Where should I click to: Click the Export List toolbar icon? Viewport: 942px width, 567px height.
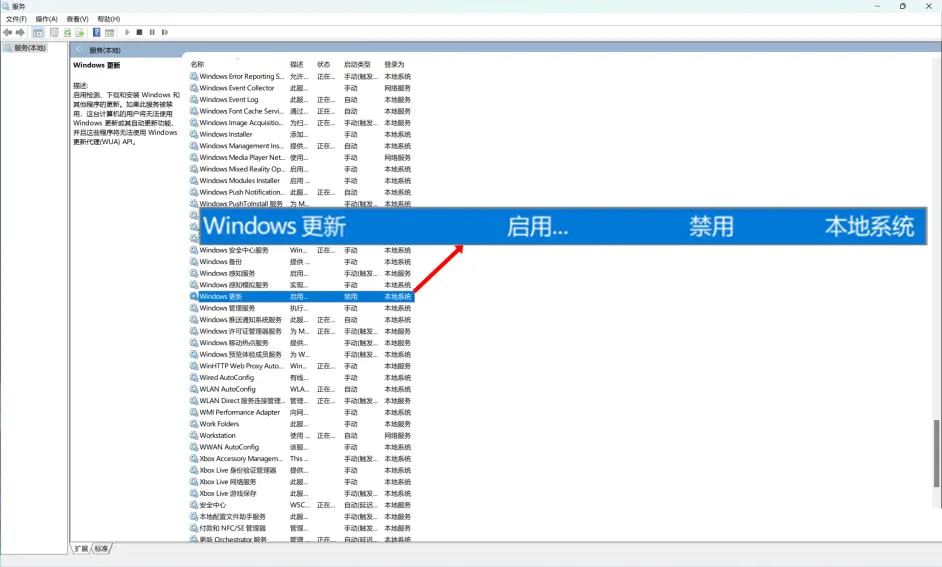pos(79,32)
